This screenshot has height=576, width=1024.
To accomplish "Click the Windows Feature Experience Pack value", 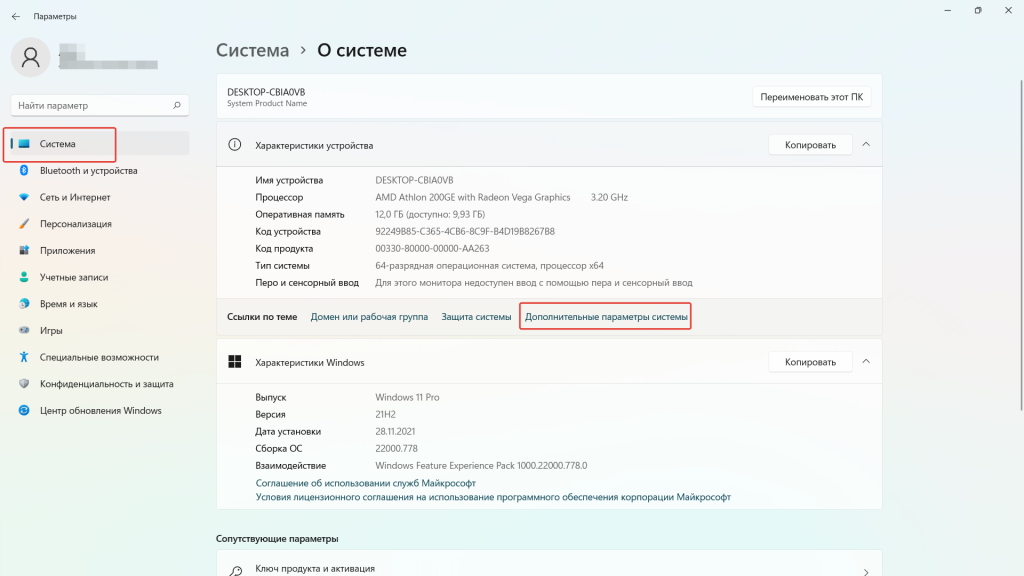I will (x=481, y=466).
